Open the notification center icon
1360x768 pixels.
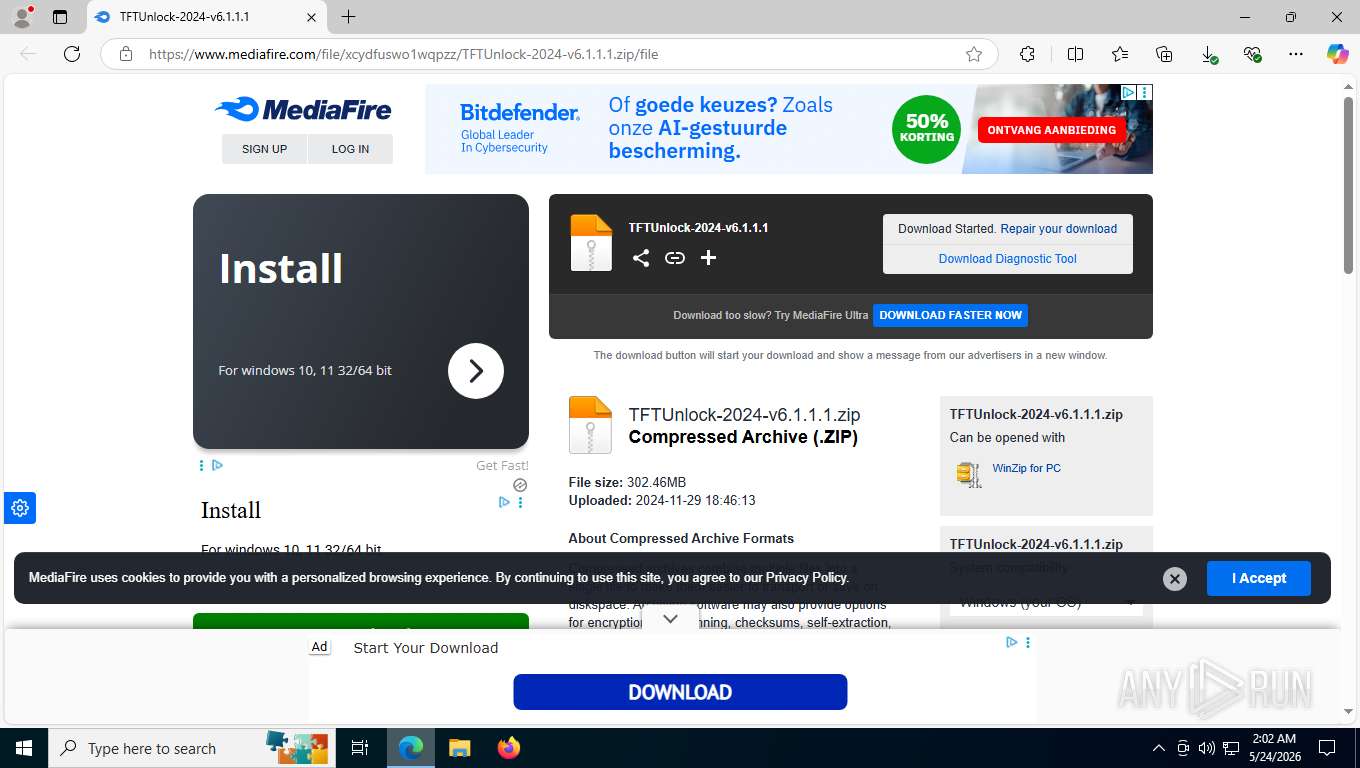[1326, 748]
